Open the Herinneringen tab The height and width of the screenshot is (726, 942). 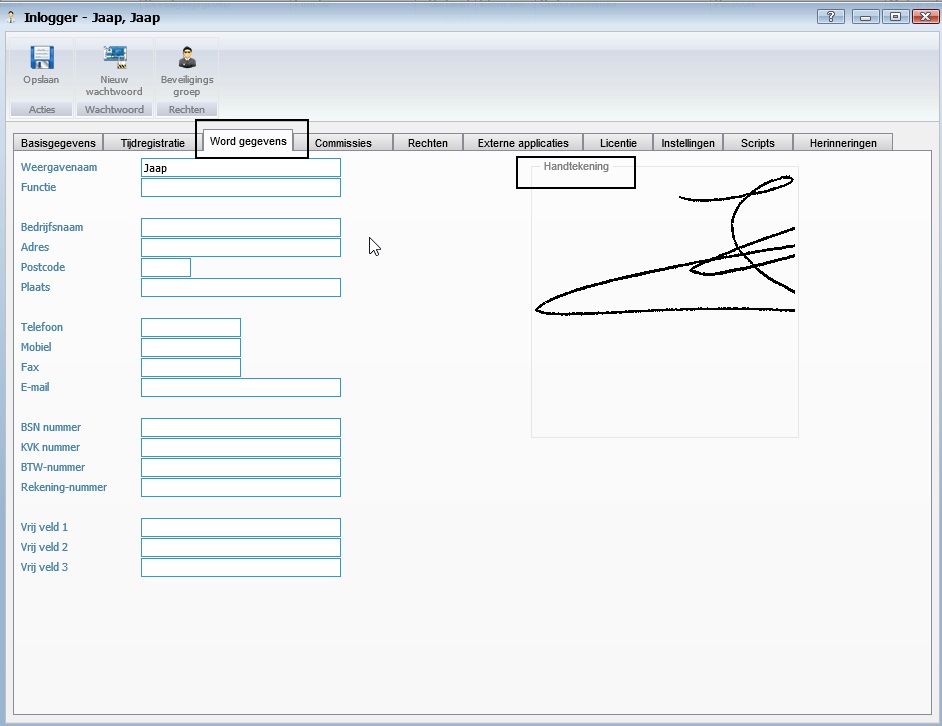(842, 143)
